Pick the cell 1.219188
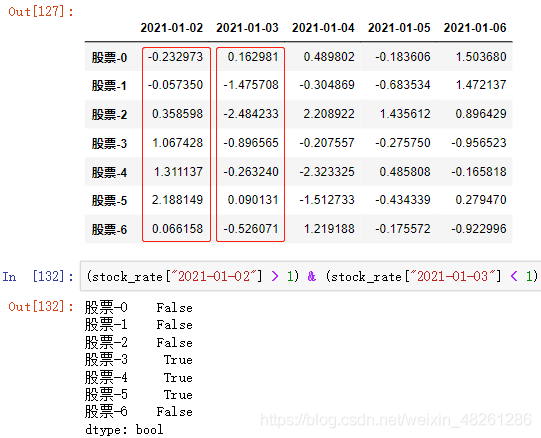Image resolution: width=541 pixels, height=438 pixels. tap(329, 229)
